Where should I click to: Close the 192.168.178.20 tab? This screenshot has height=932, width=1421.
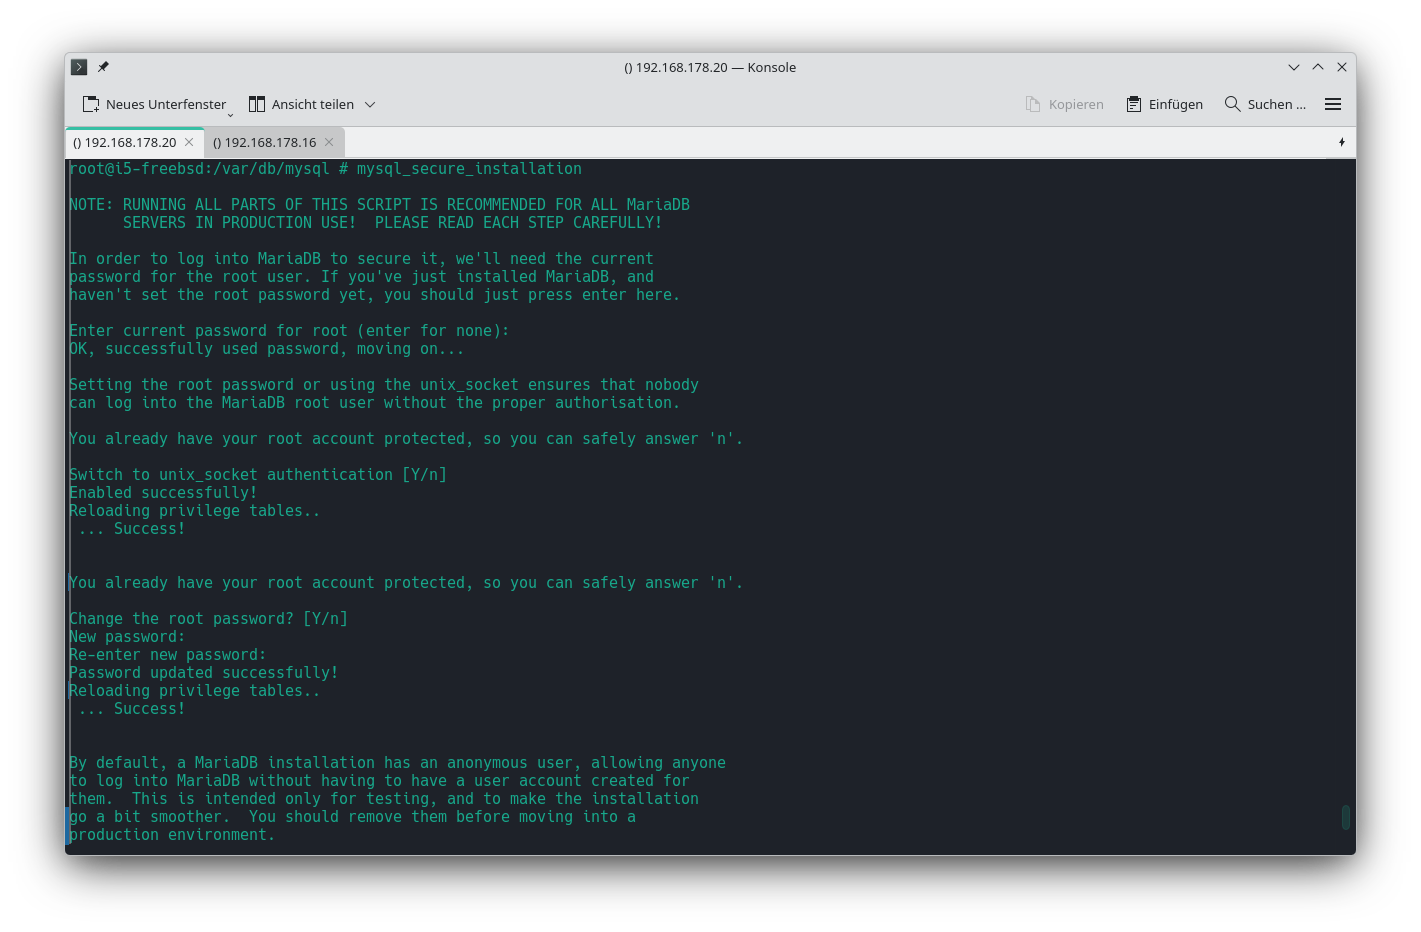[189, 142]
